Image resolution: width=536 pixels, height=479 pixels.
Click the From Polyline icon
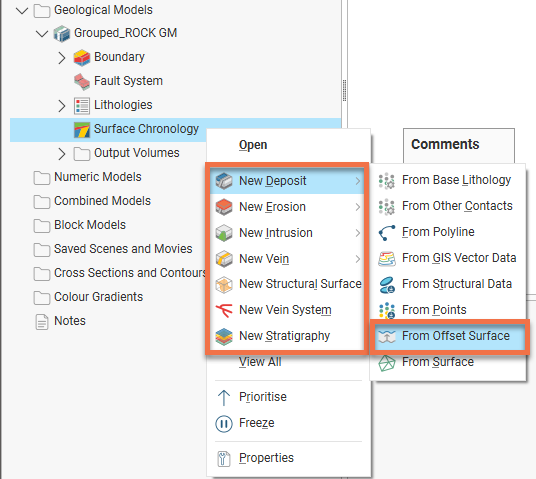pyautogui.click(x=387, y=232)
